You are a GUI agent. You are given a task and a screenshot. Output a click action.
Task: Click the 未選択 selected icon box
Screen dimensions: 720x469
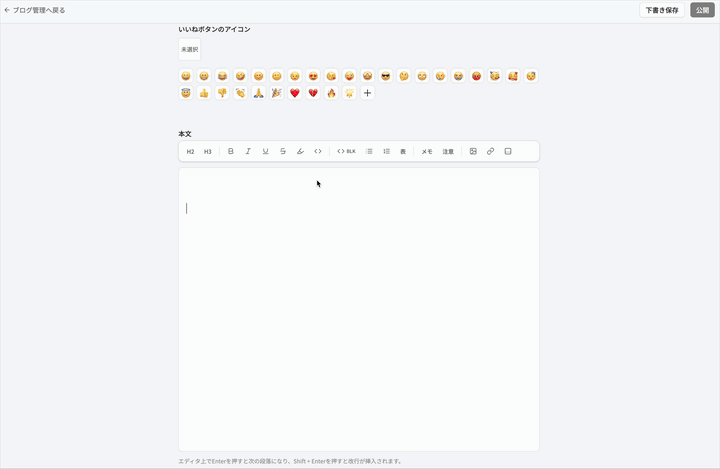pyautogui.click(x=190, y=50)
